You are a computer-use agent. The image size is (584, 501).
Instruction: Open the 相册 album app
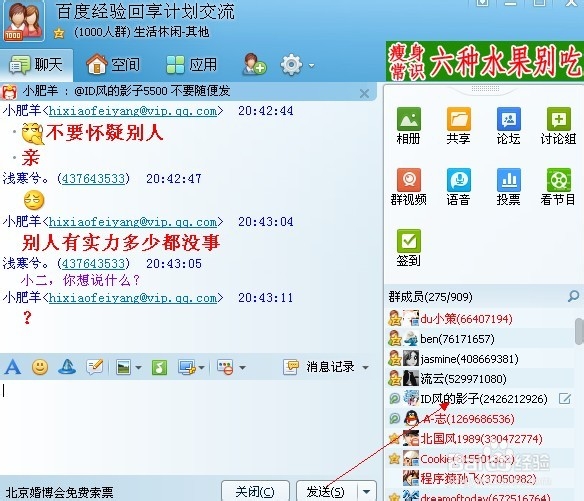(409, 126)
